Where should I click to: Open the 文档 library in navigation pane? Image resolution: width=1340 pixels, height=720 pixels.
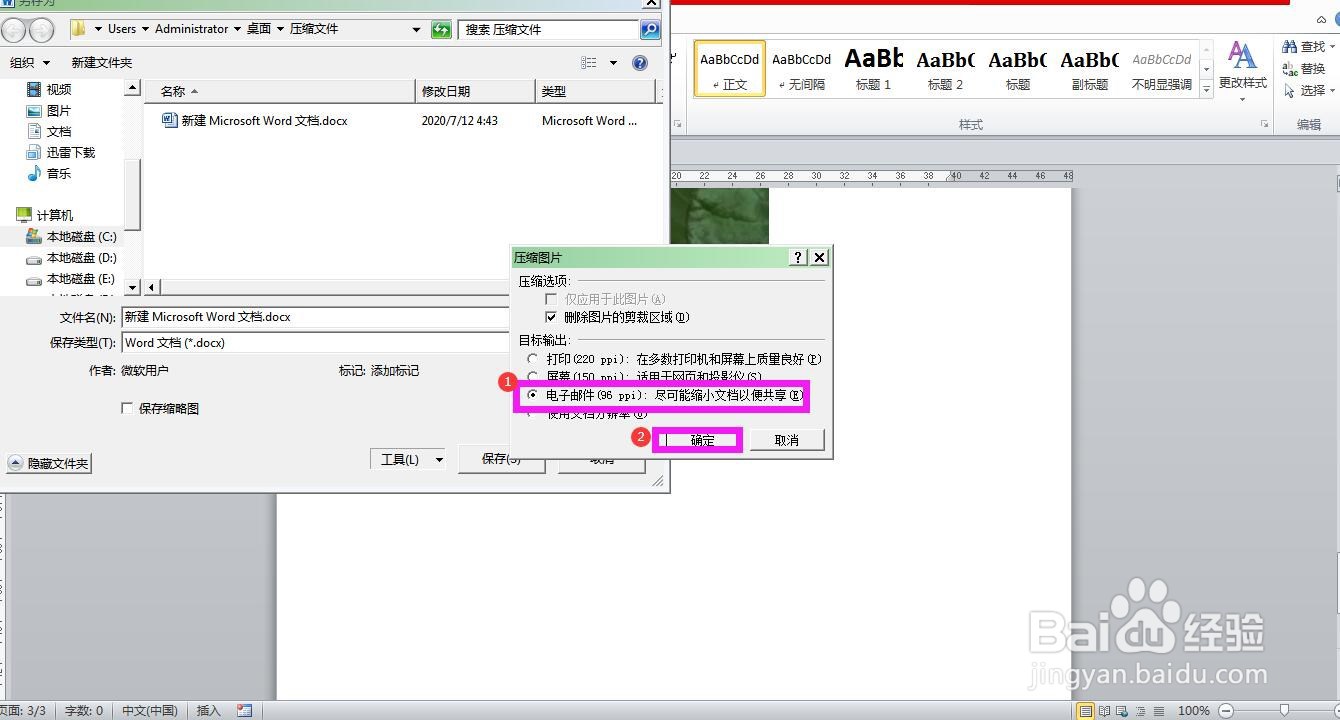click(49, 131)
